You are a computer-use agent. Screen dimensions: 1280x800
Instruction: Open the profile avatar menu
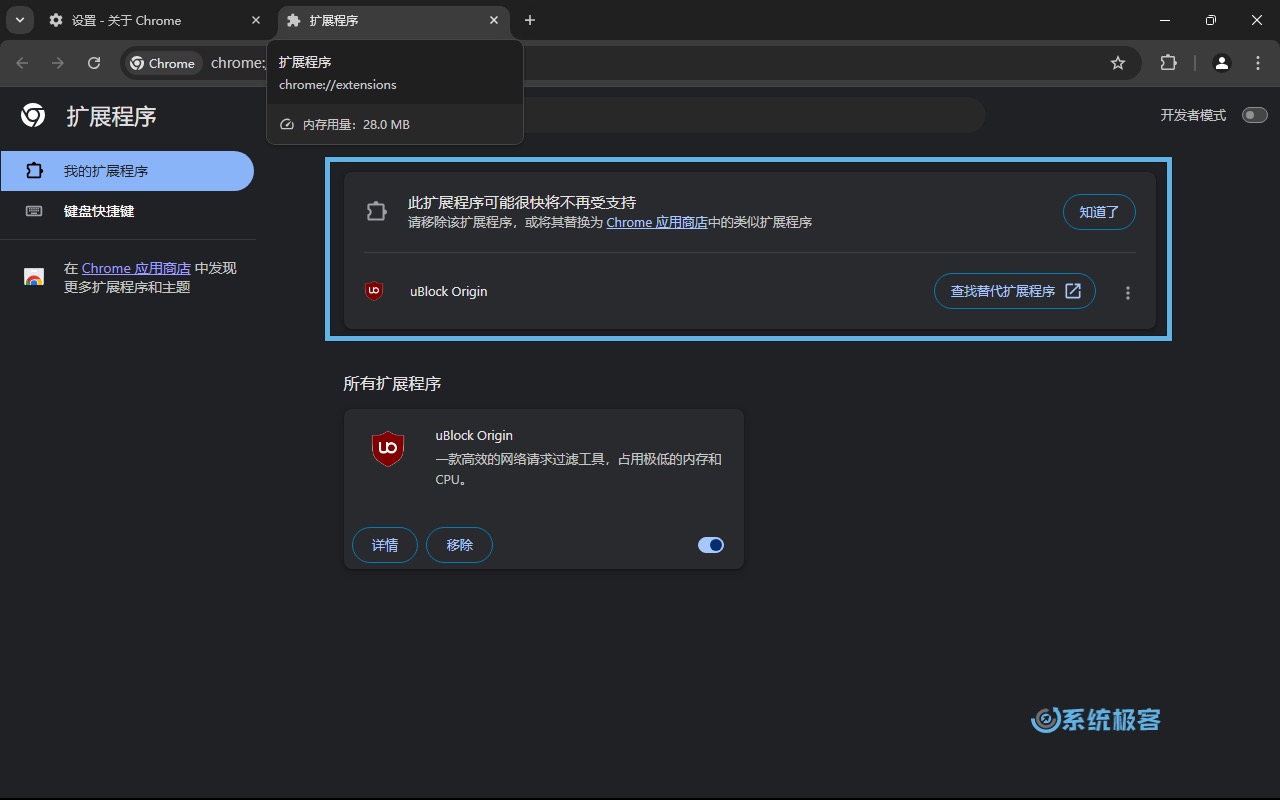click(1222, 63)
